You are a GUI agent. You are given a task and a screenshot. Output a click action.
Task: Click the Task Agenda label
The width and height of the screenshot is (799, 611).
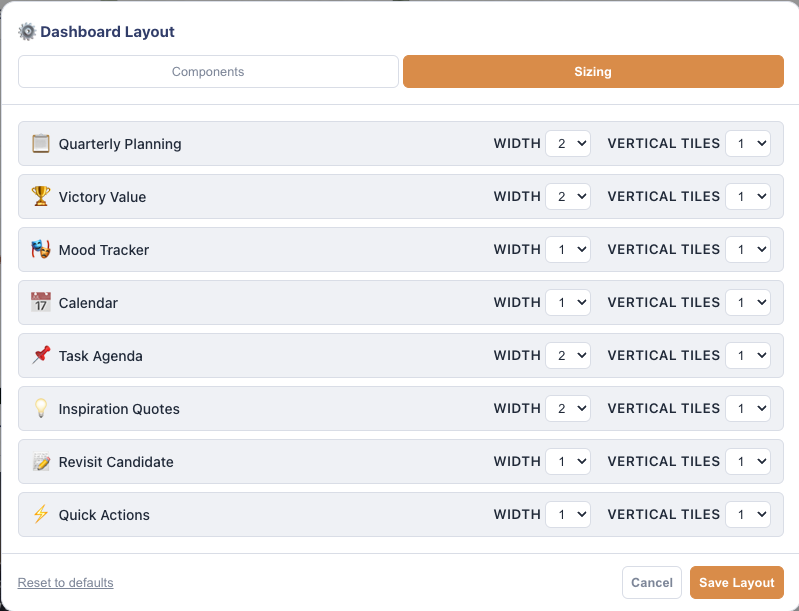pos(100,356)
